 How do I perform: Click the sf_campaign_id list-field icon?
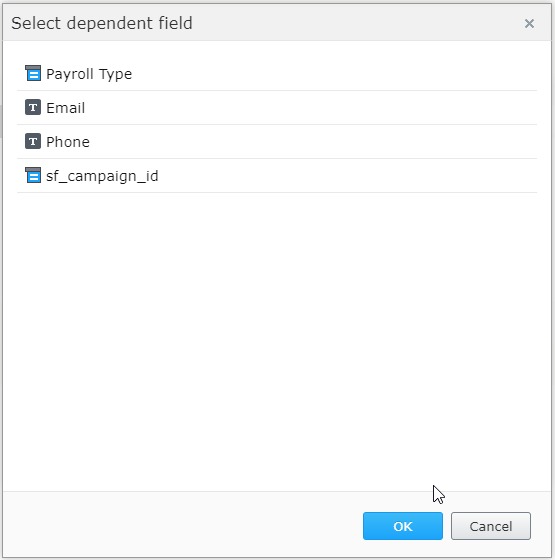(x=33, y=175)
